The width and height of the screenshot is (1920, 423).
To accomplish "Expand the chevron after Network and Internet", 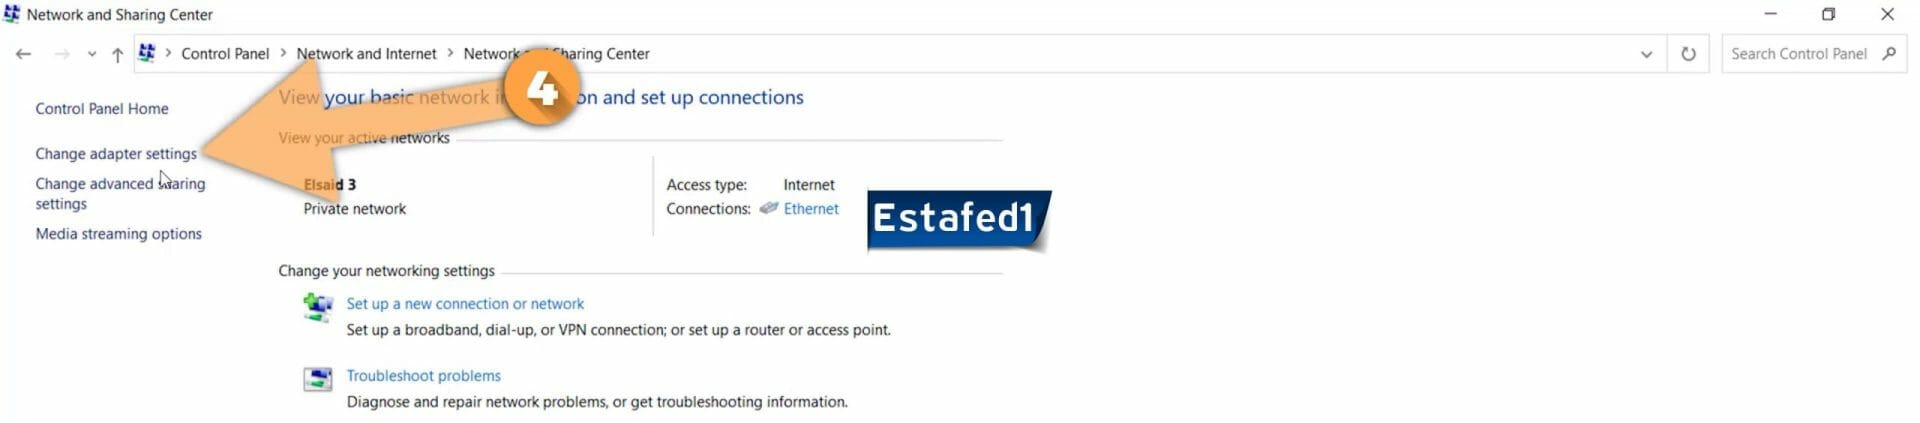I will 450,53.
